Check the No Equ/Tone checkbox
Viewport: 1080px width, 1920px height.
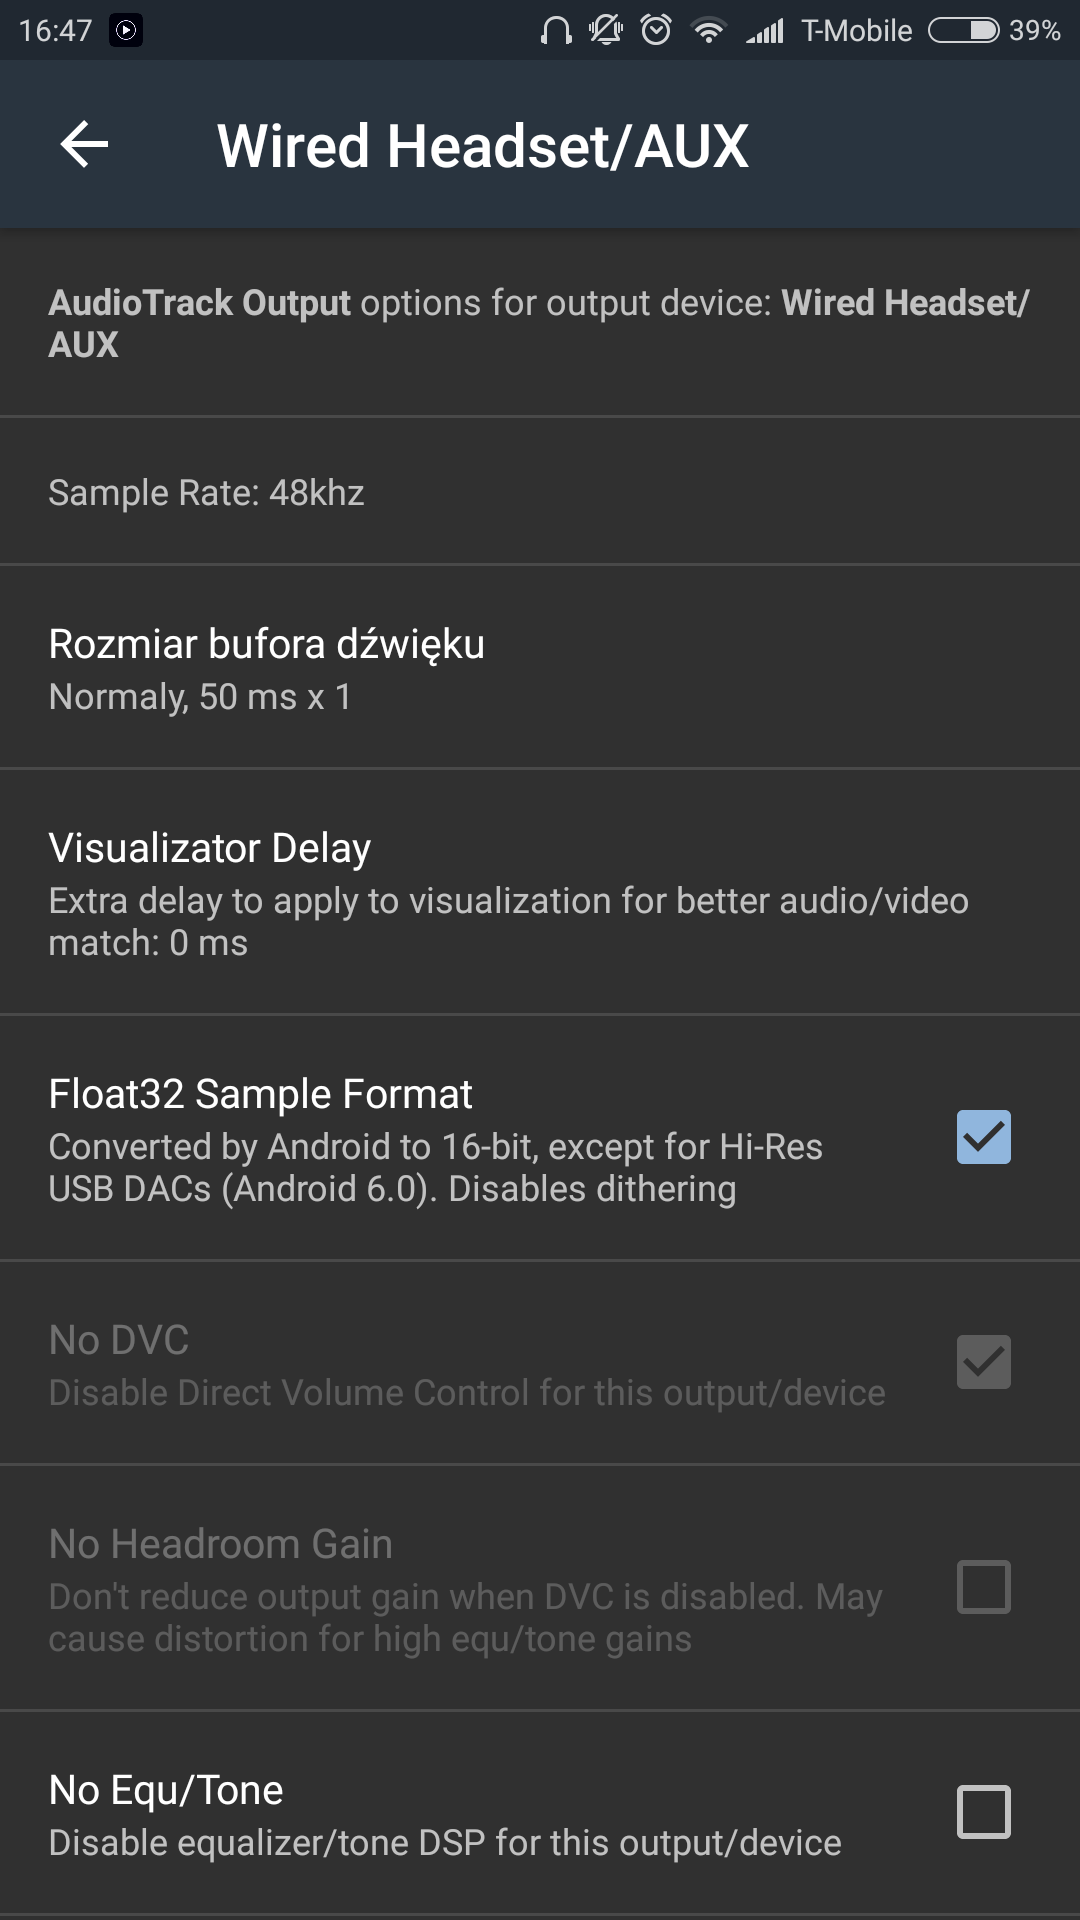984,1812
